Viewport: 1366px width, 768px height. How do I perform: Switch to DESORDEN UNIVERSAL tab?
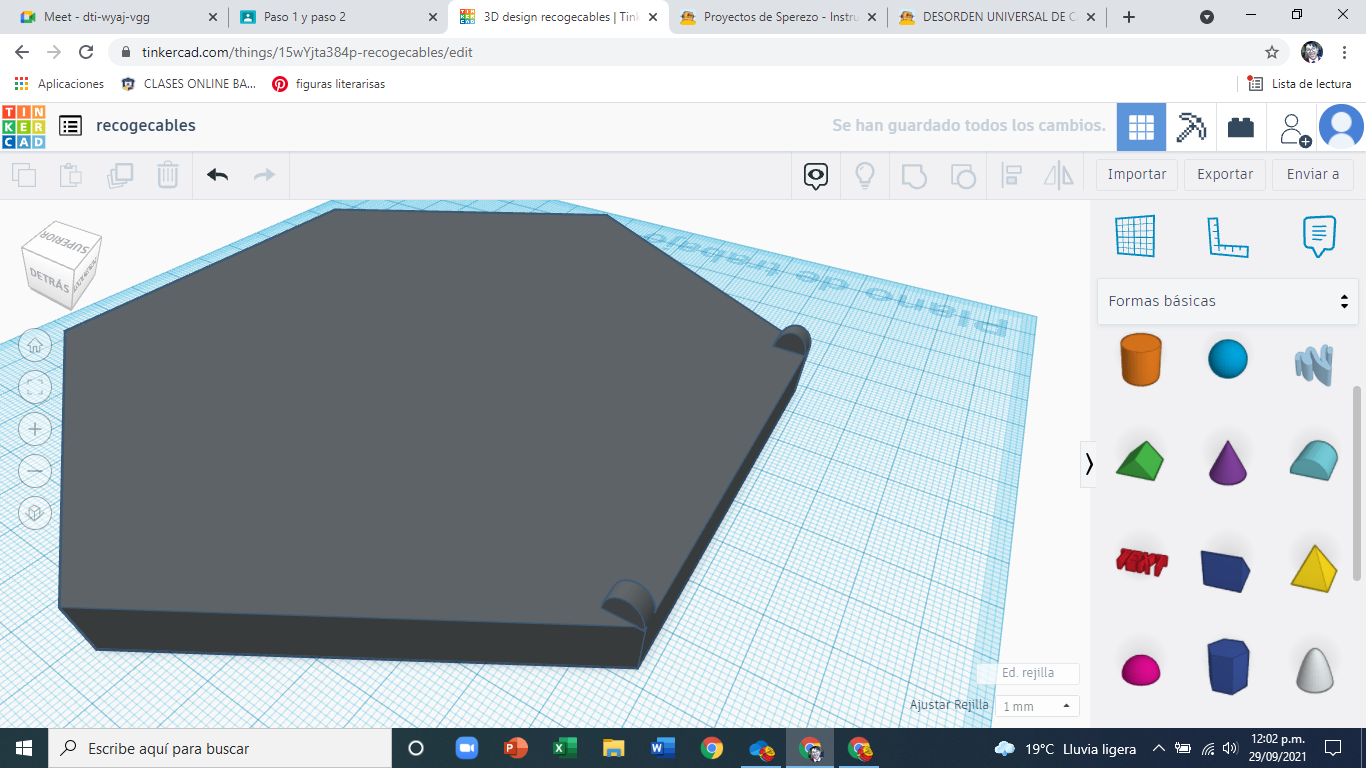point(998,17)
